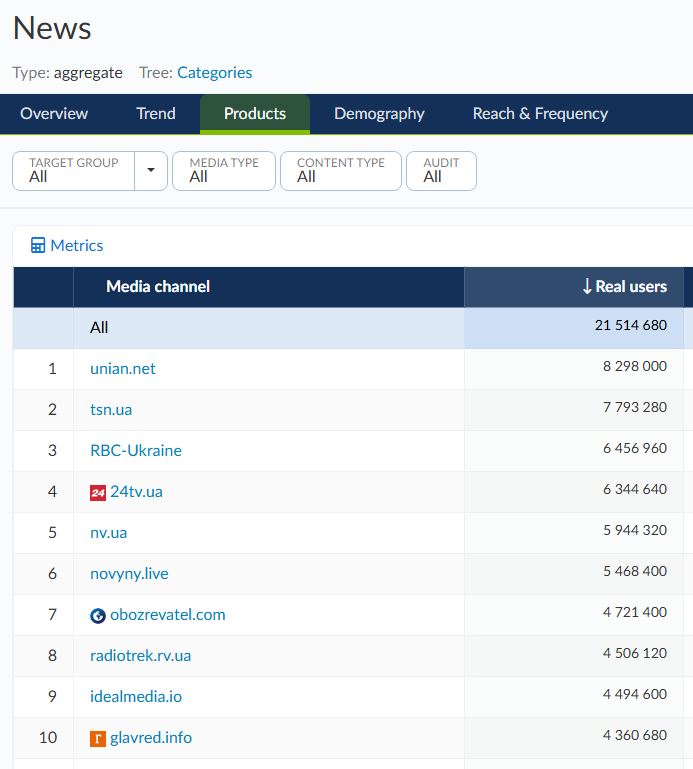The width and height of the screenshot is (693, 769).
Task: Open the Categories tree link
Action: pos(214,73)
